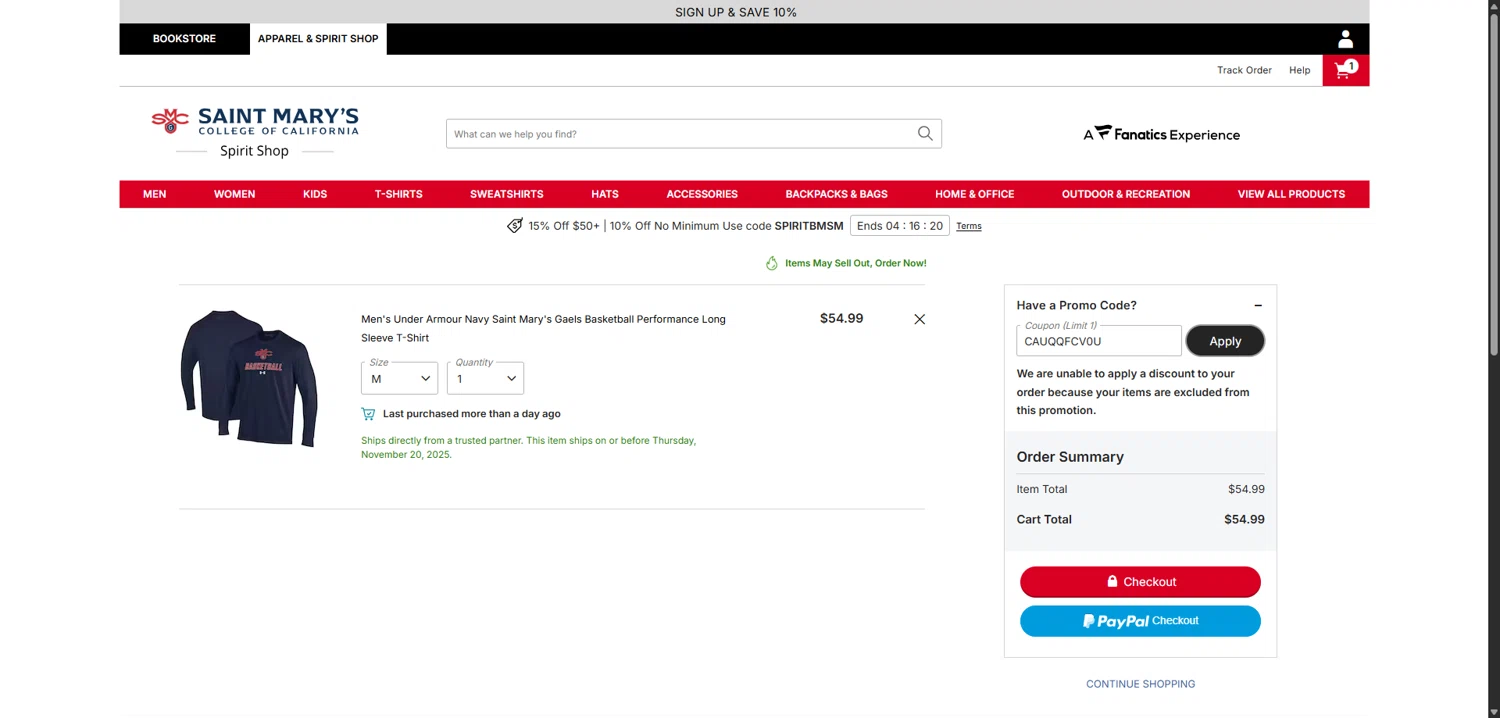This screenshot has height=718, width=1500.
Task: Click the Help link
Action: (1300, 70)
